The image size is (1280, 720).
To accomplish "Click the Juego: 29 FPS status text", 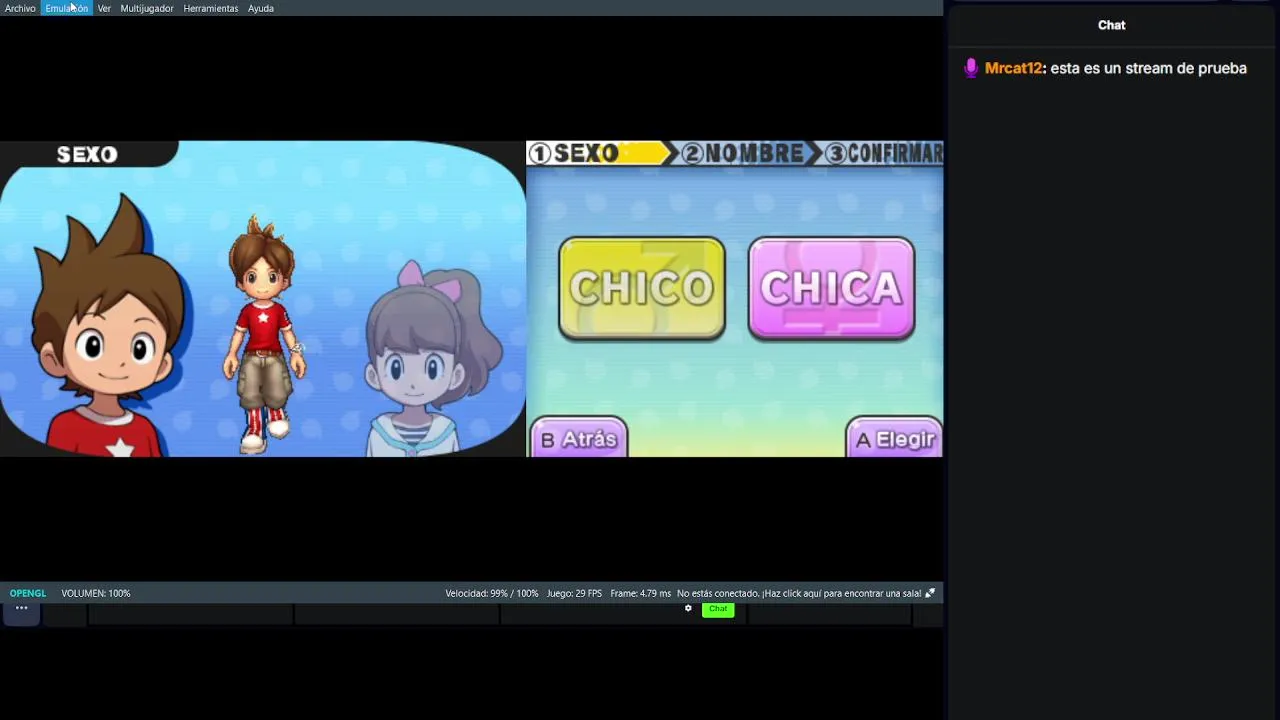I will (574, 593).
